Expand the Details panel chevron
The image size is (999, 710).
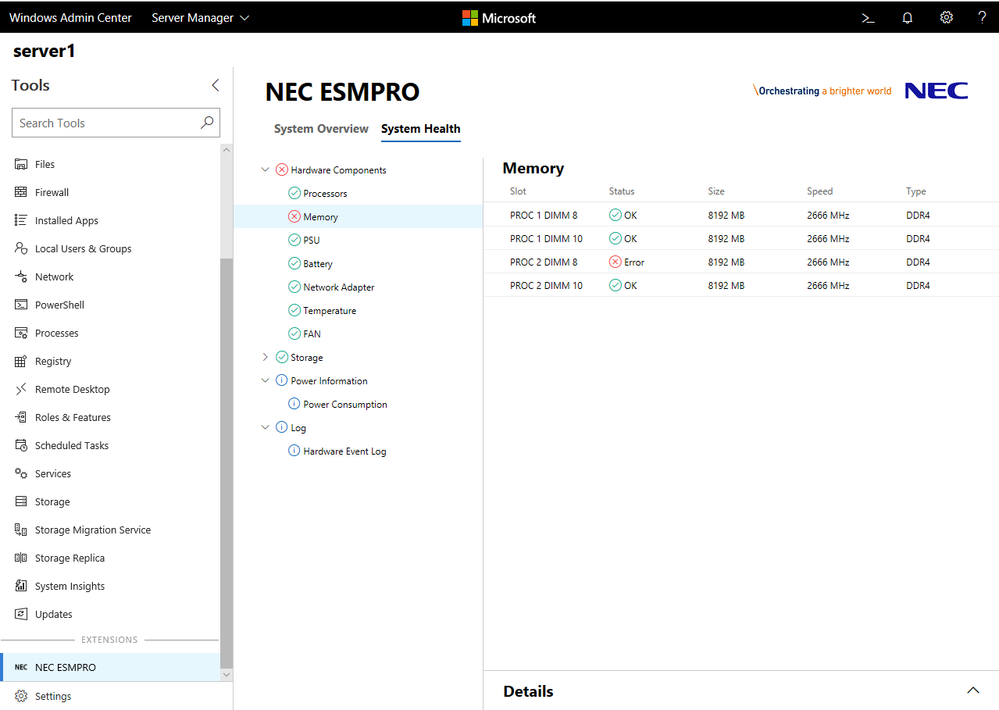[x=973, y=690]
